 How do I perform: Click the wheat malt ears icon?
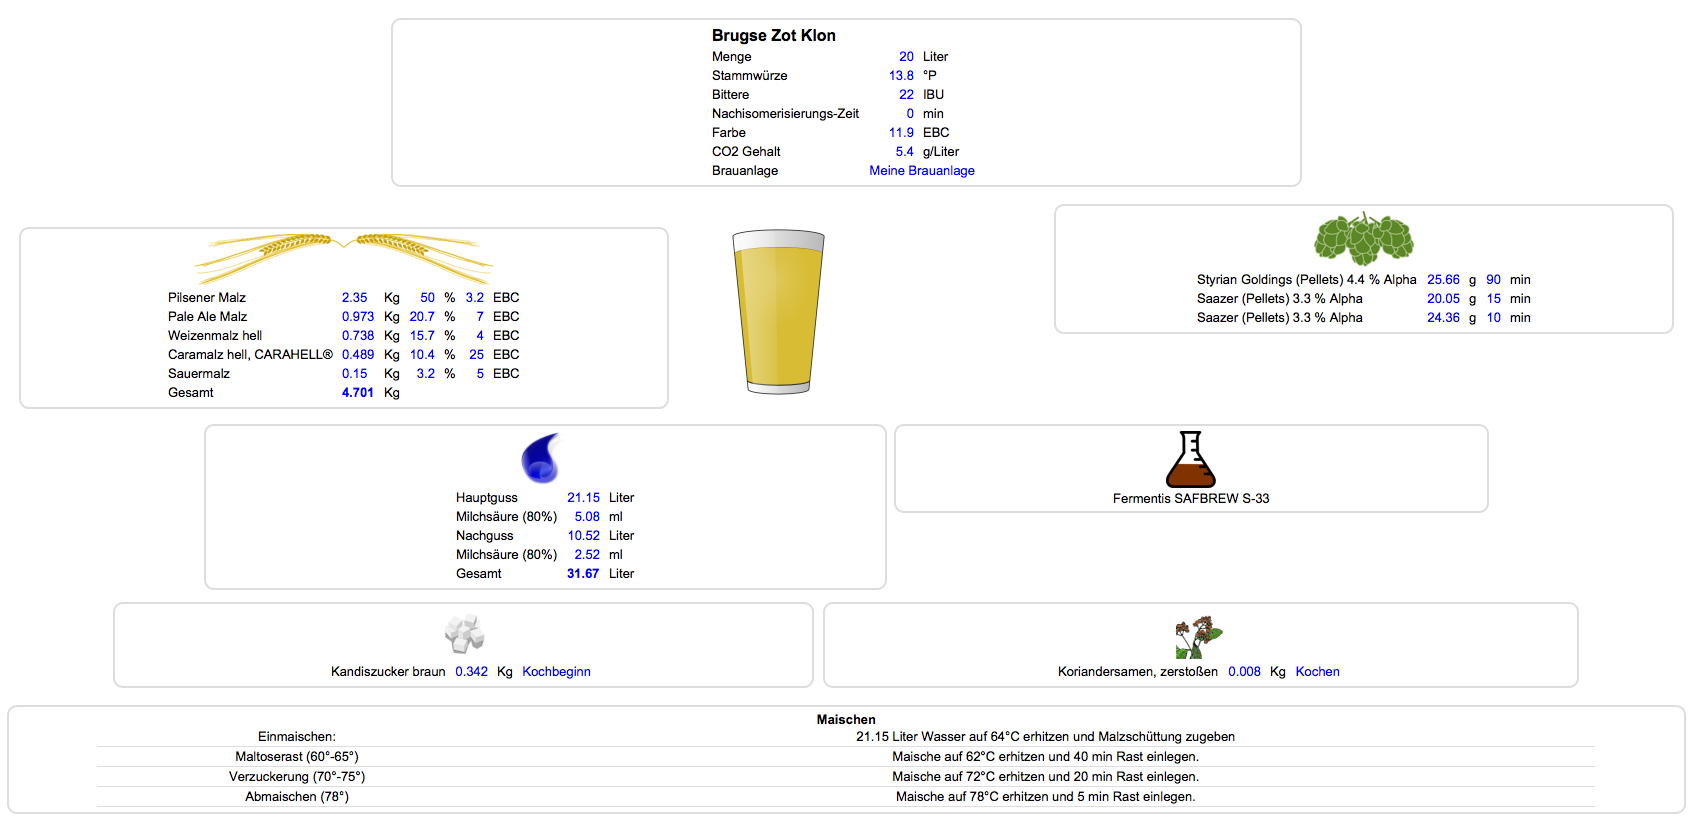click(343, 258)
